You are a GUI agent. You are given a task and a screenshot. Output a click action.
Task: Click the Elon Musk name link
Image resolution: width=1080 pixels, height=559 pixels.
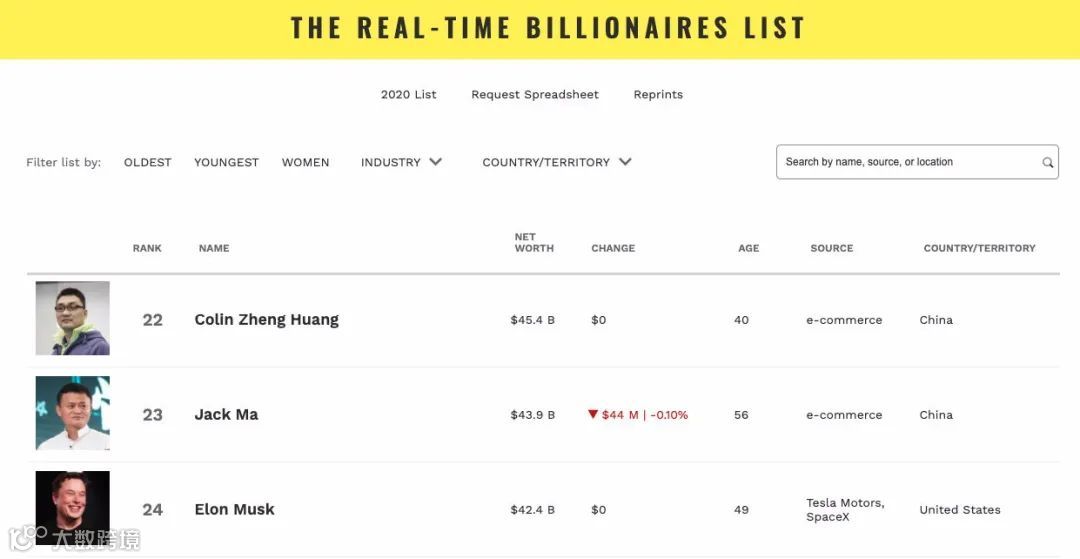pyautogui.click(x=234, y=510)
